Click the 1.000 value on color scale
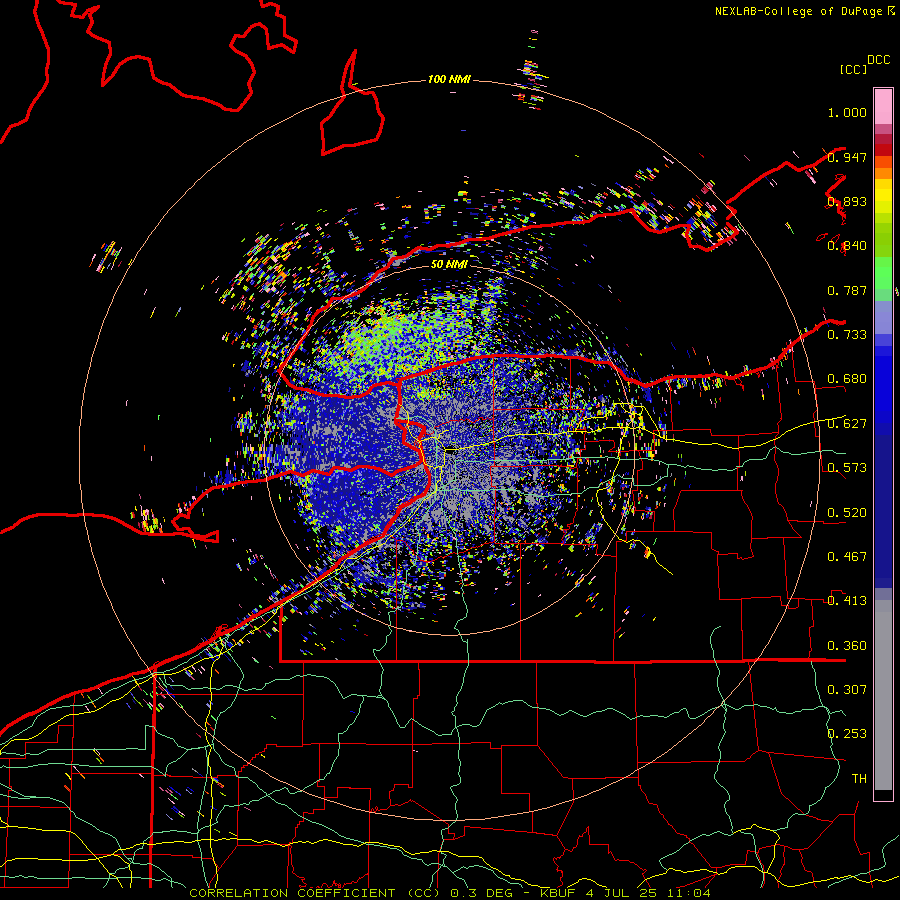Image resolution: width=900 pixels, height=900 pixels. 847,112
